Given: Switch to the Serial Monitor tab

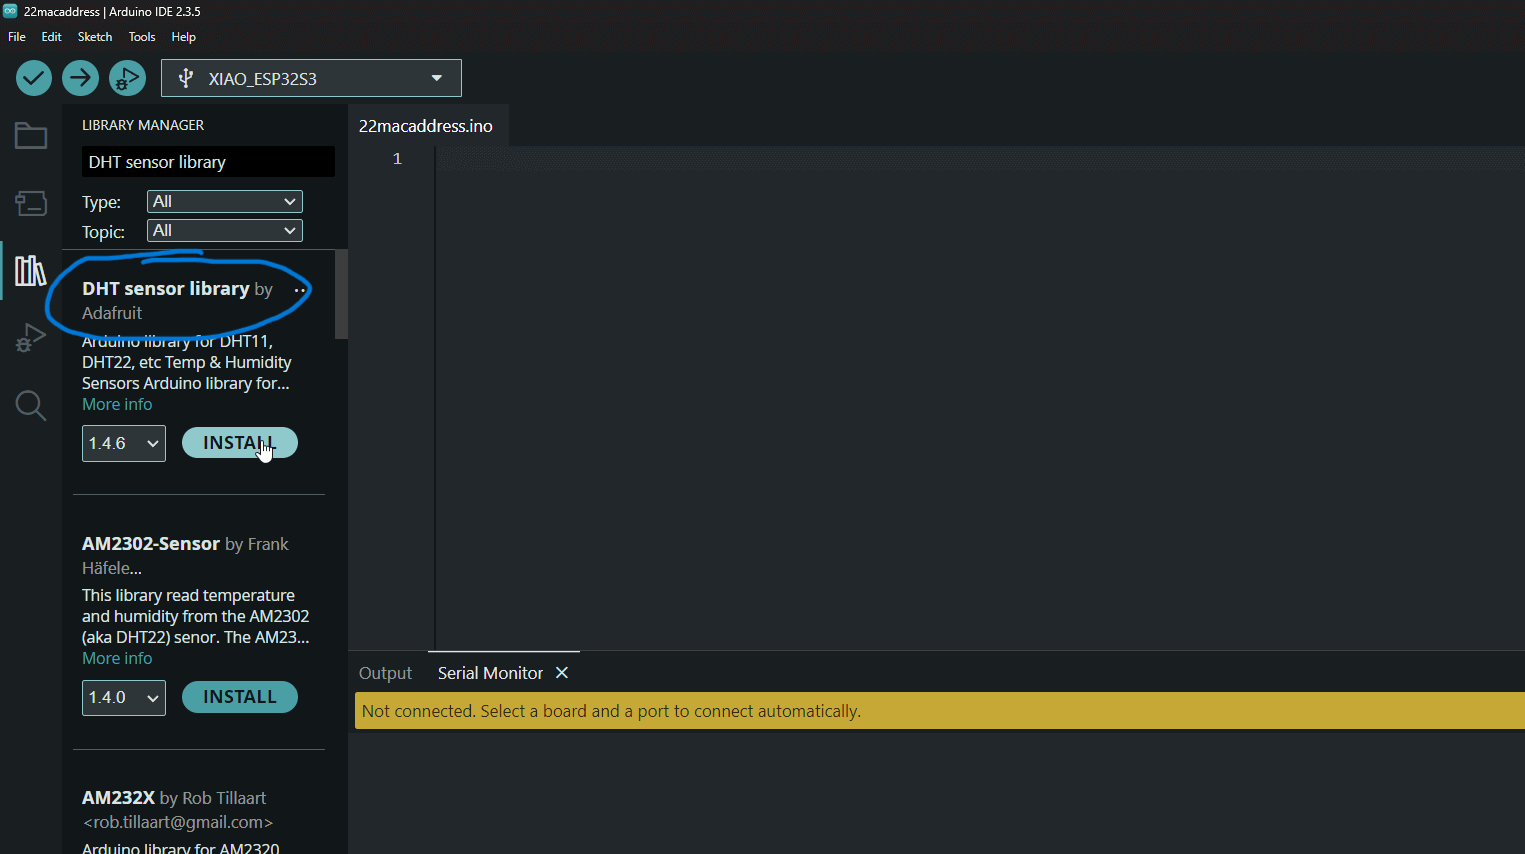Looking at the screenshot, I should [490, 673].
